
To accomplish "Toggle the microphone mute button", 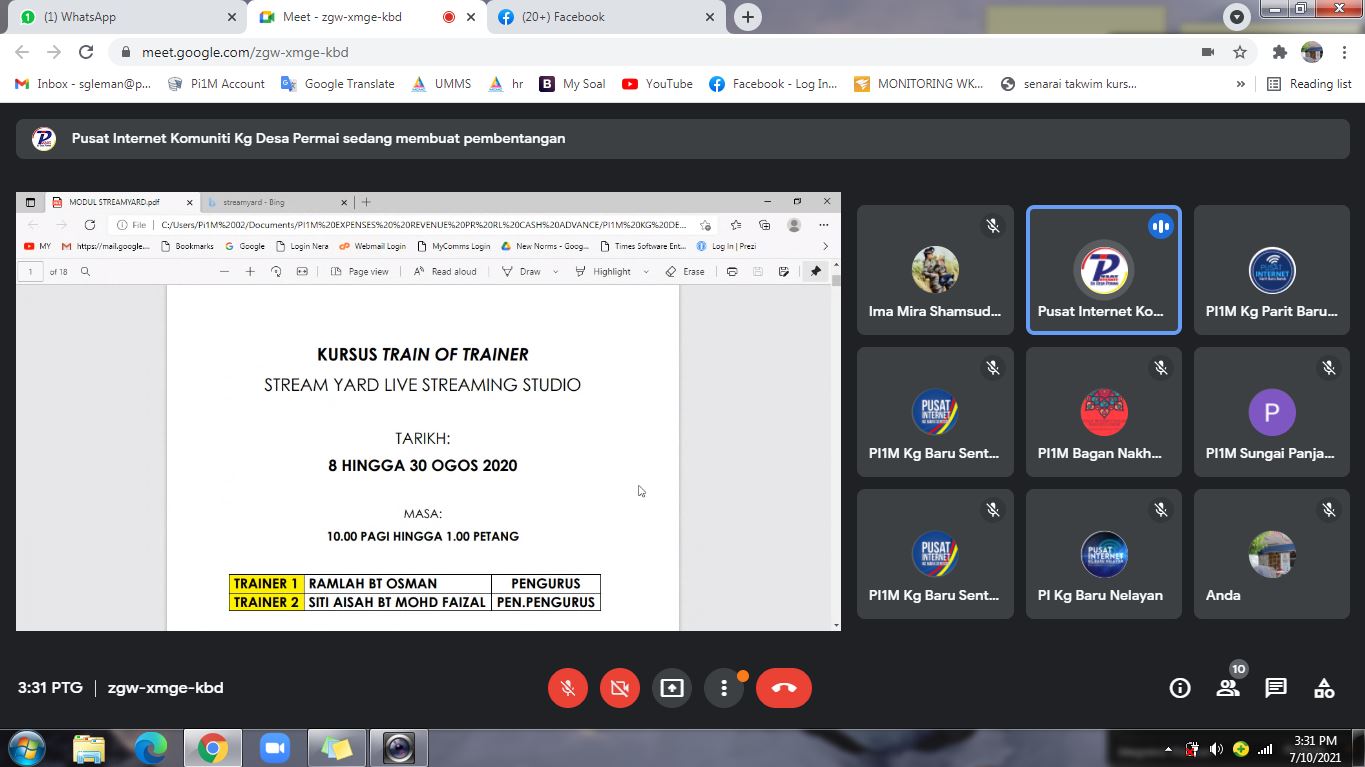I will [568, 688].
